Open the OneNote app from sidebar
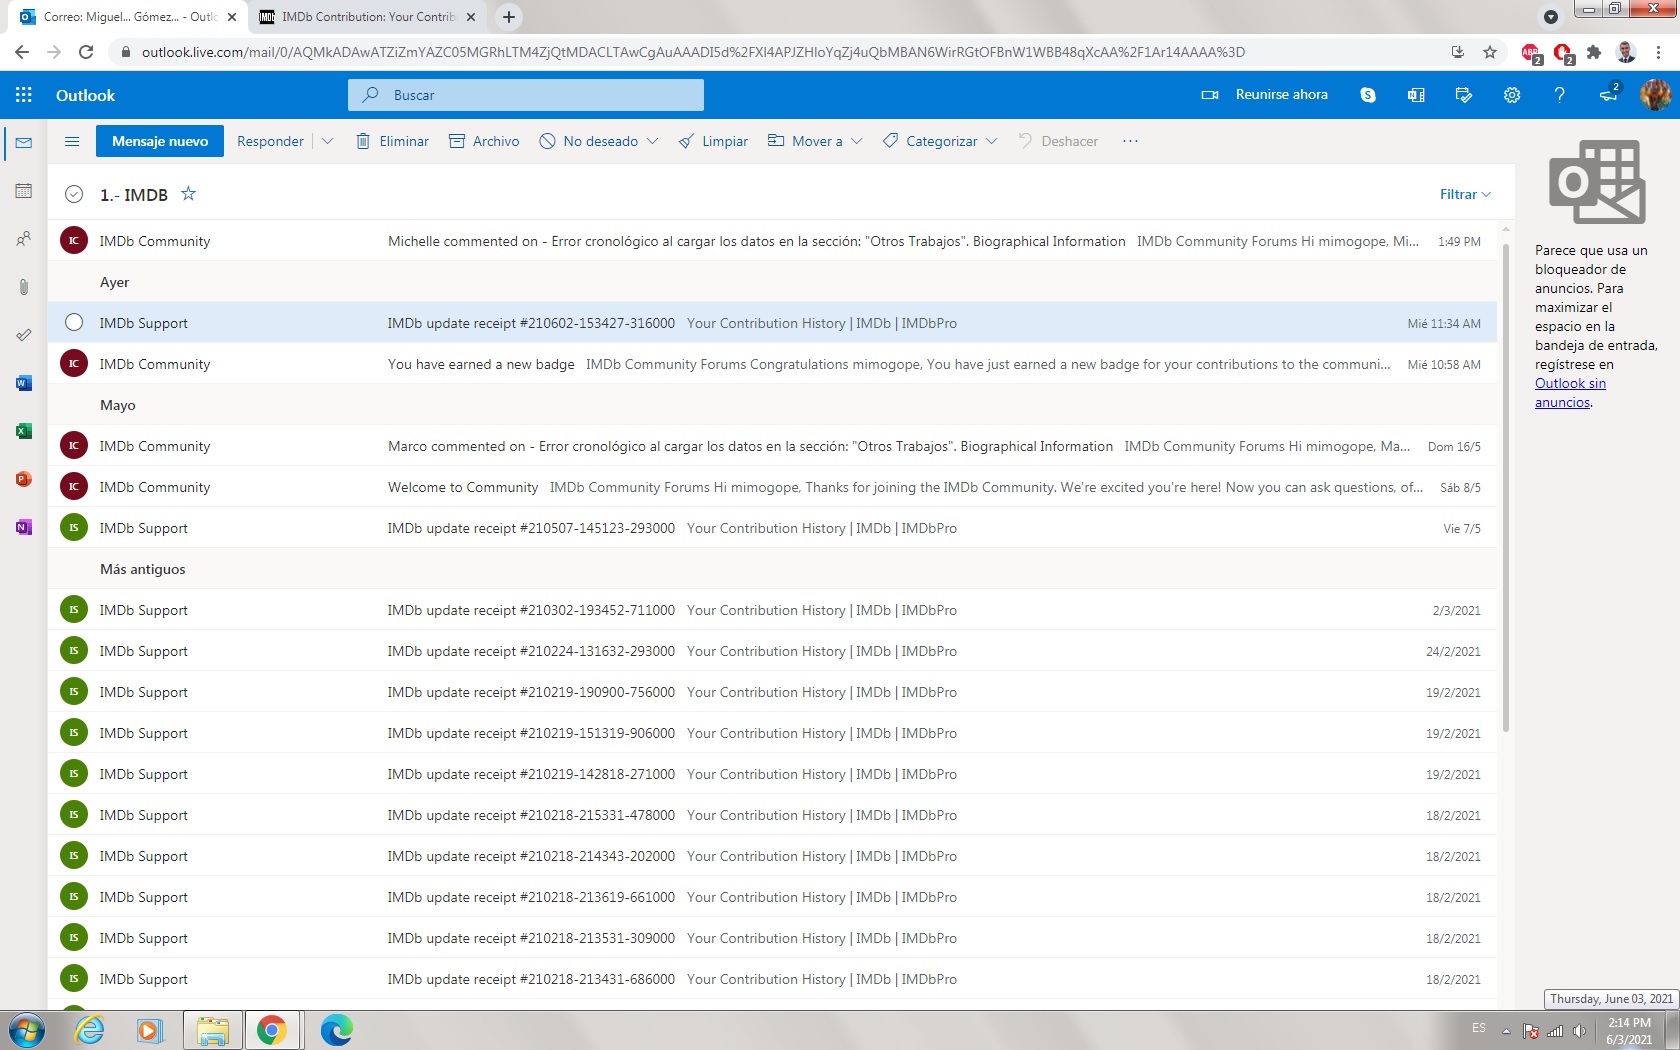Viewport: 1680px width, 1050px height. [24, 527]
